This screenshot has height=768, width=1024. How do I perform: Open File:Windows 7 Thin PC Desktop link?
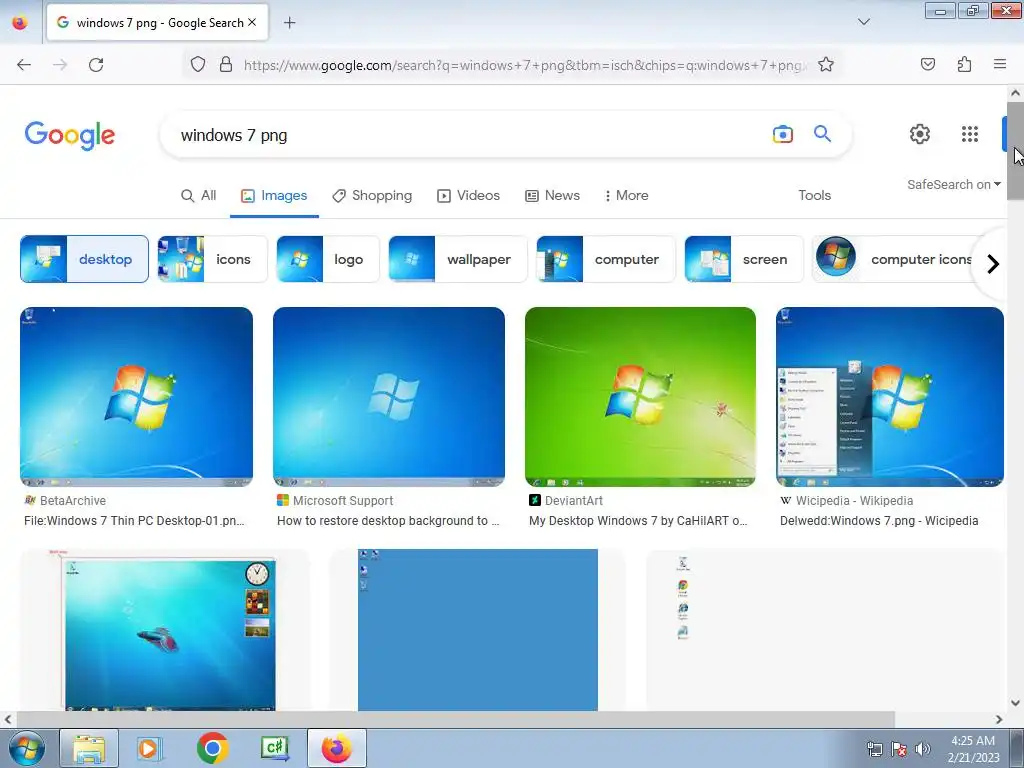[134, 520]
